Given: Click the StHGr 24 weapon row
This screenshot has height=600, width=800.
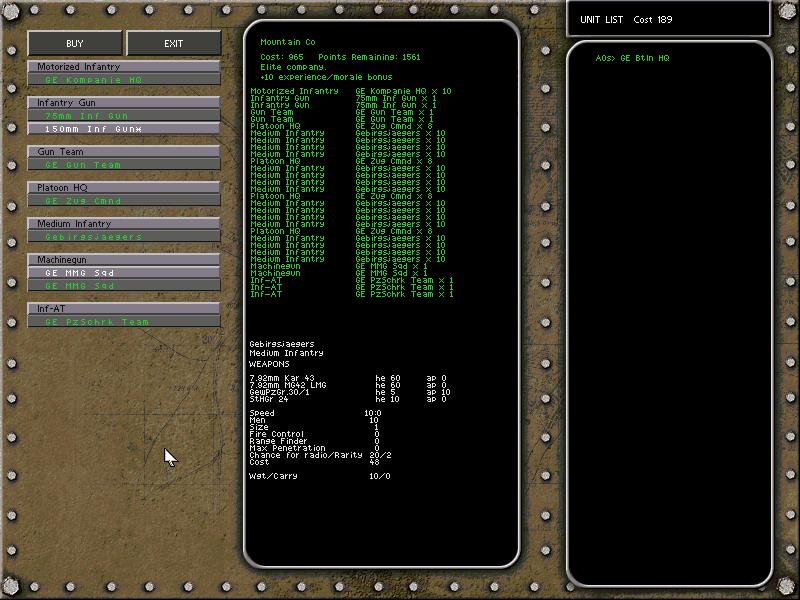Looking at the screenshot, I should 348,399.
